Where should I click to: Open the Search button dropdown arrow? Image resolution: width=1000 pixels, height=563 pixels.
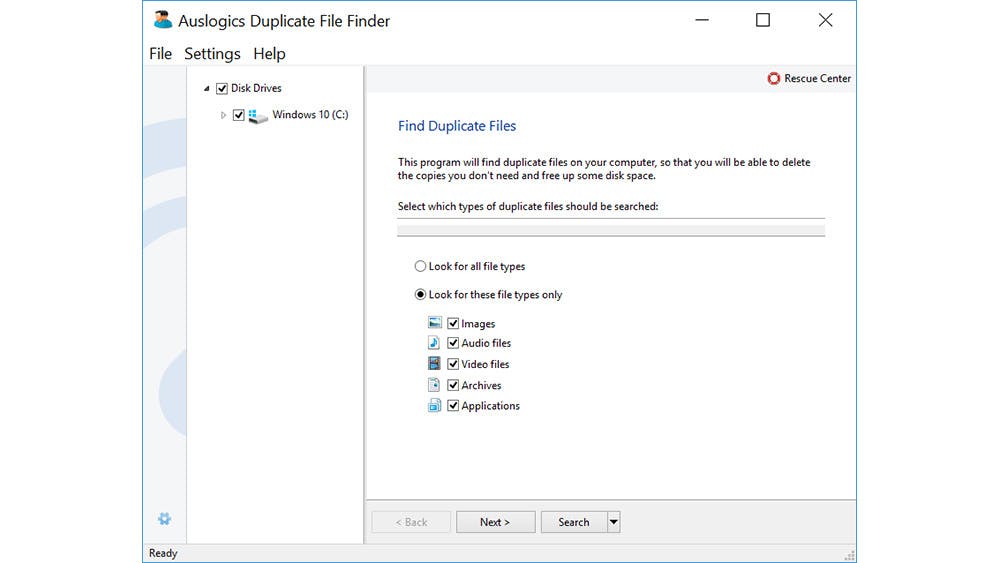click(x=614, y=522)
